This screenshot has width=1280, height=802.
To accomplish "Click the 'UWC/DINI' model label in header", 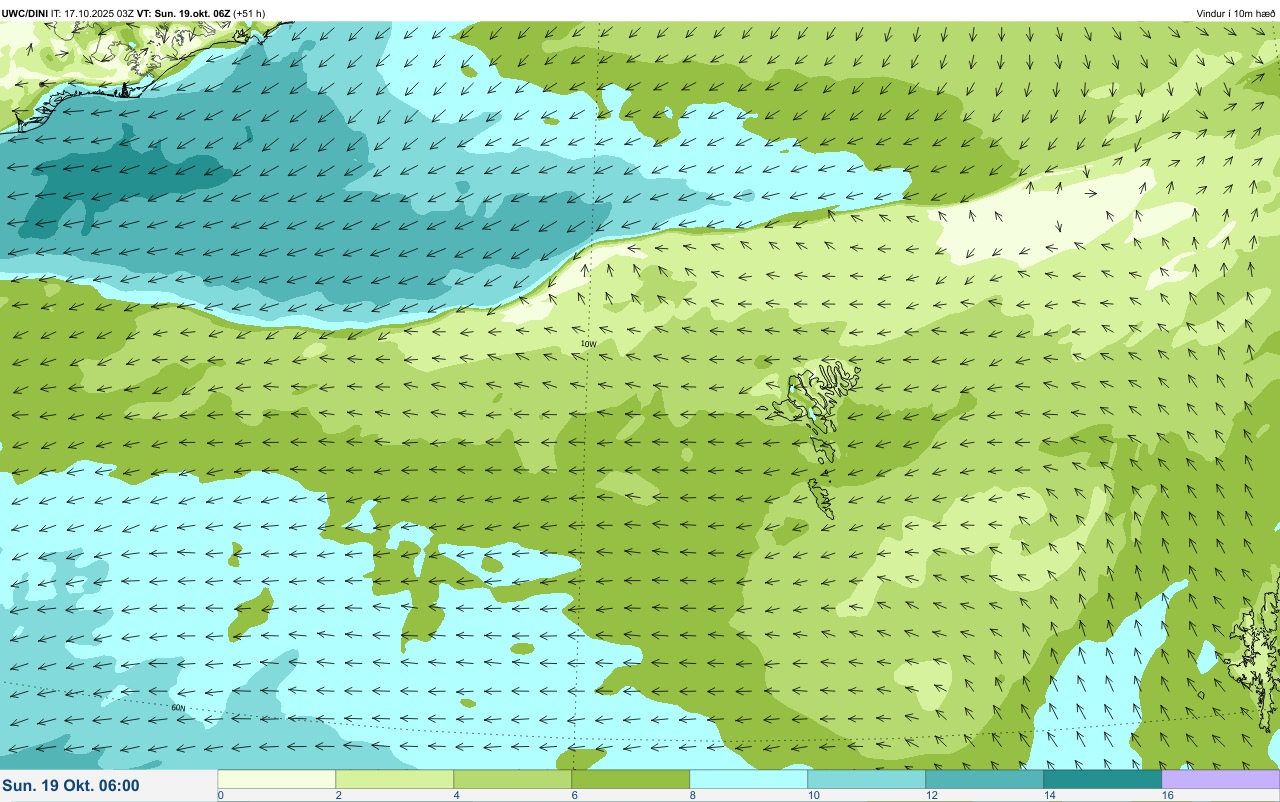I will tap(25, 13).
